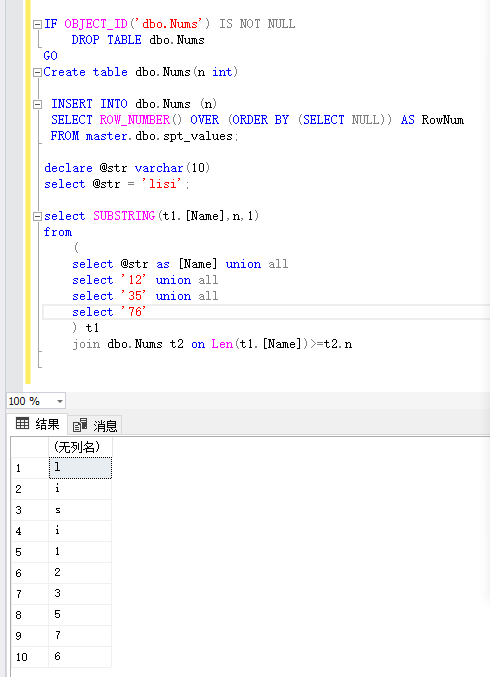Viewport: 490px width, 677px height.
Task: Click the 'lisi' string literal
Action: click(162, 184)
